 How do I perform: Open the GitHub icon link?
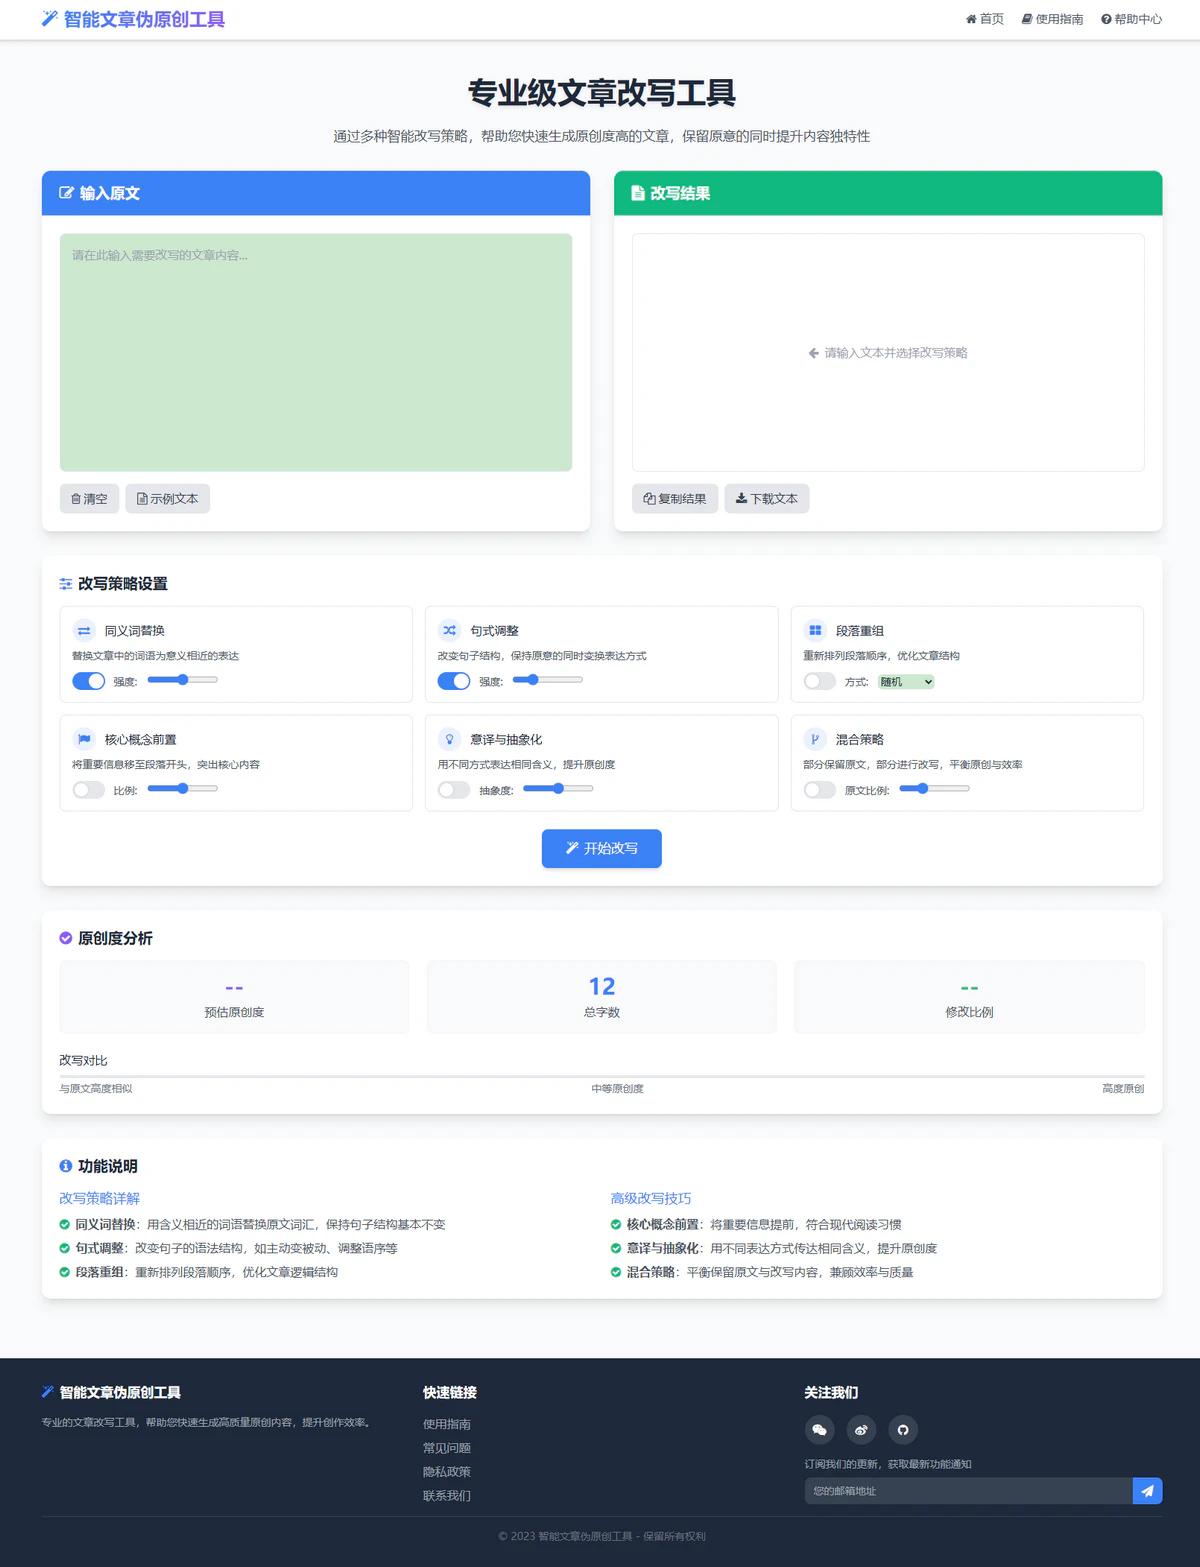click(x=903, y=1430)
